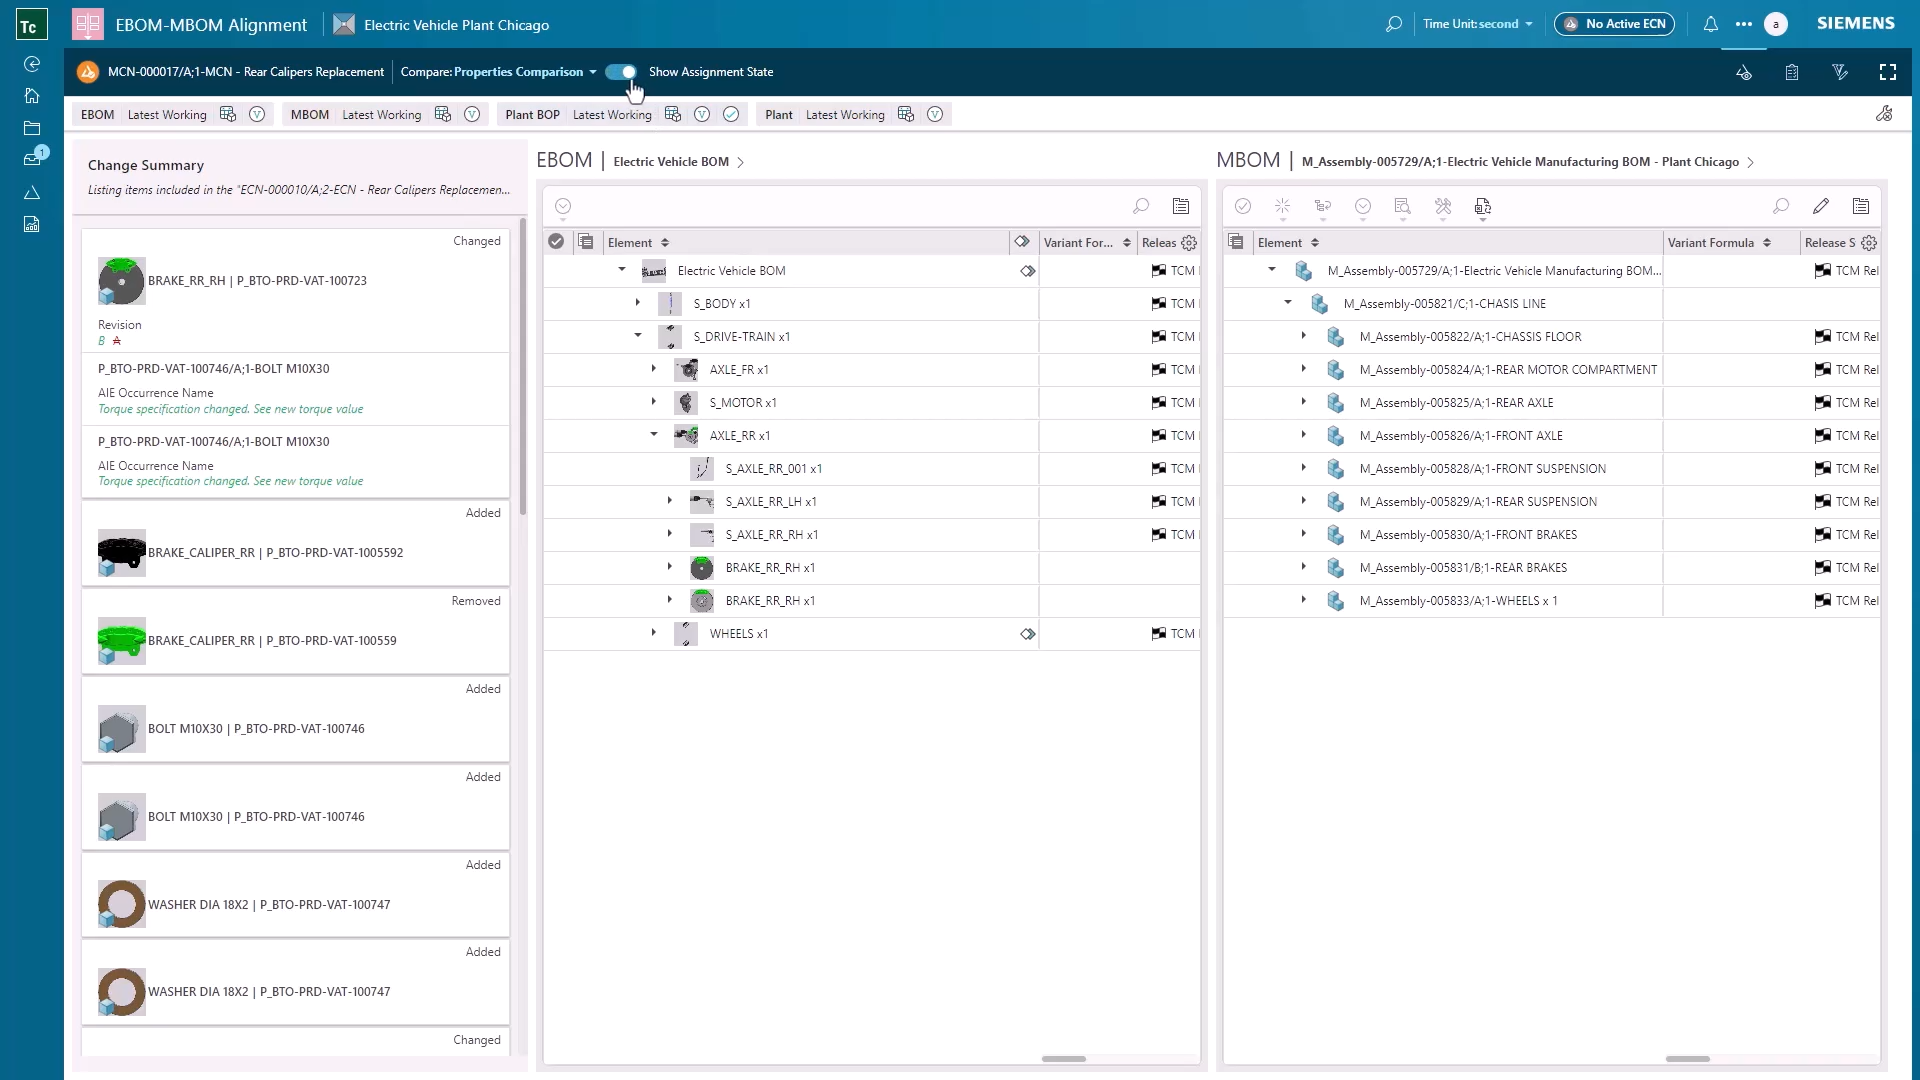The image size is (1920, 1080).
Task: Select the Plant context tab
Action: tap(779, 115)
